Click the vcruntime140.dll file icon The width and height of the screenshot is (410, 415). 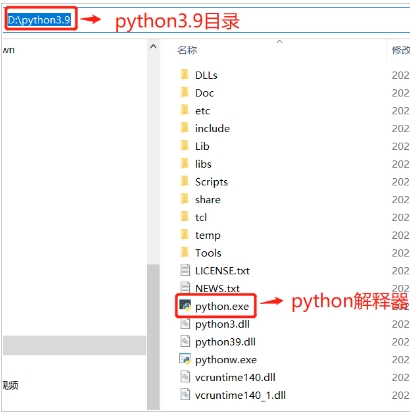tap(185, 377)
